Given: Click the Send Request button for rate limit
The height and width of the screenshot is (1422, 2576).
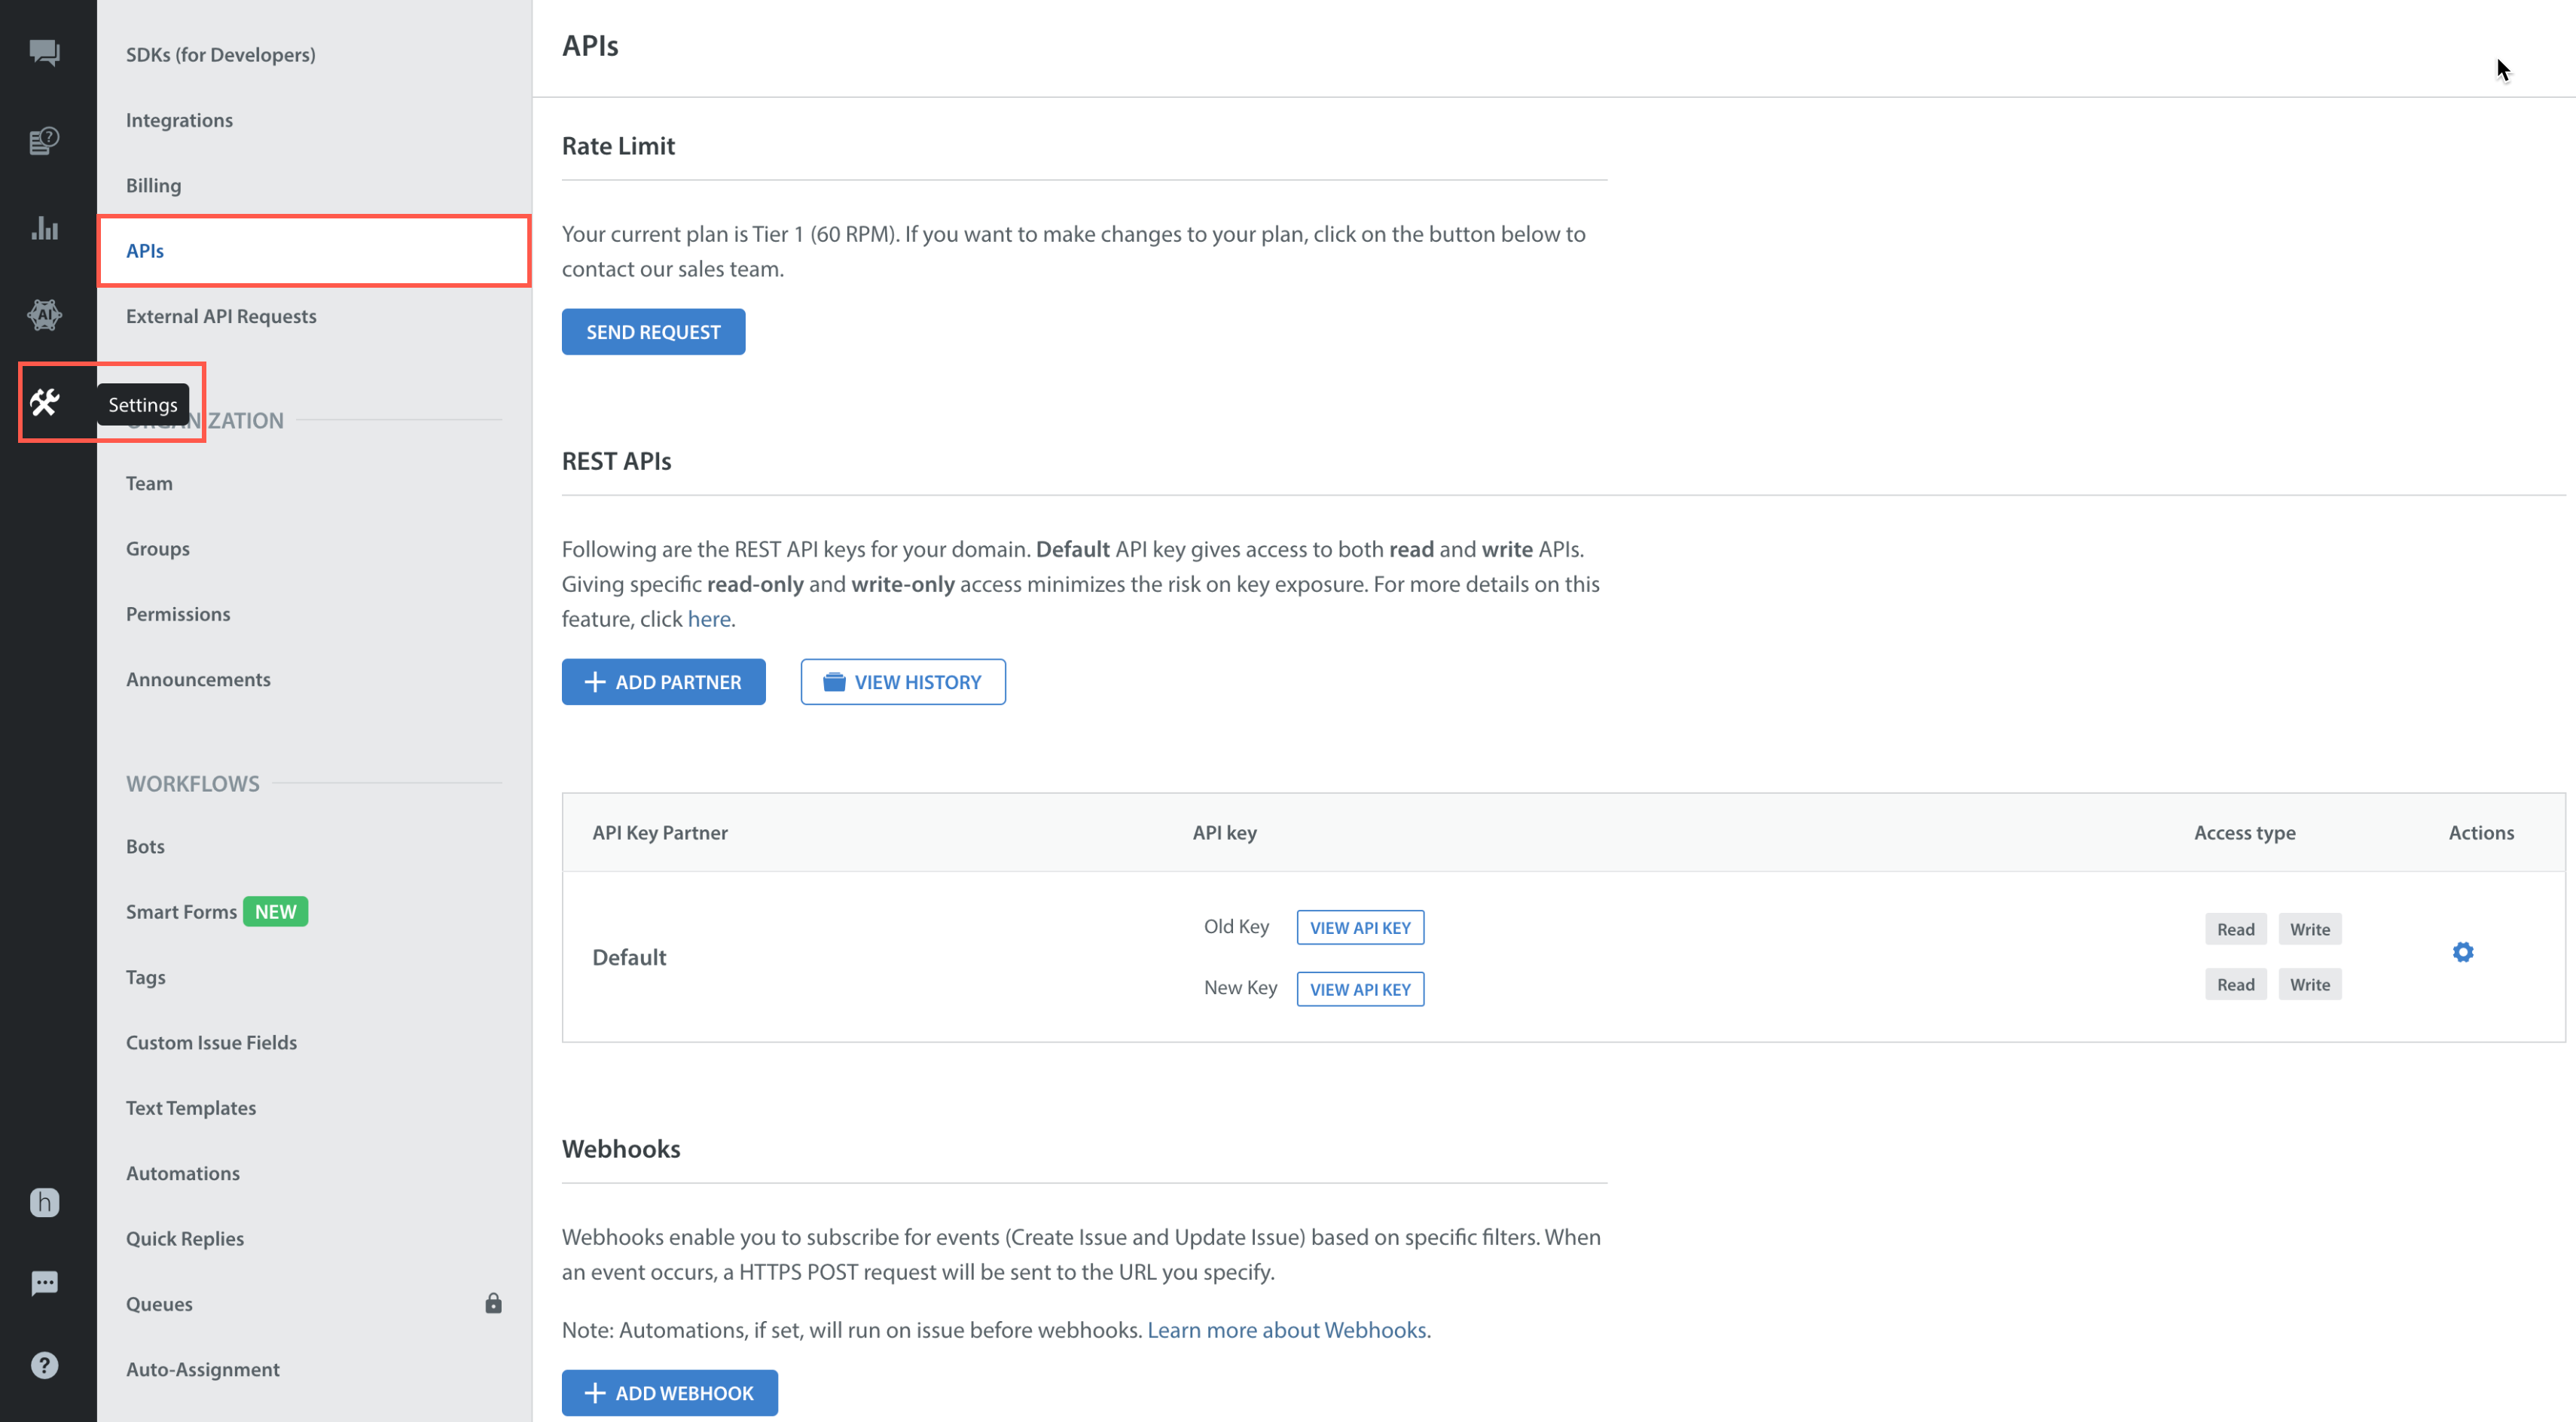Looking at the screenshot, I should 652,331.
